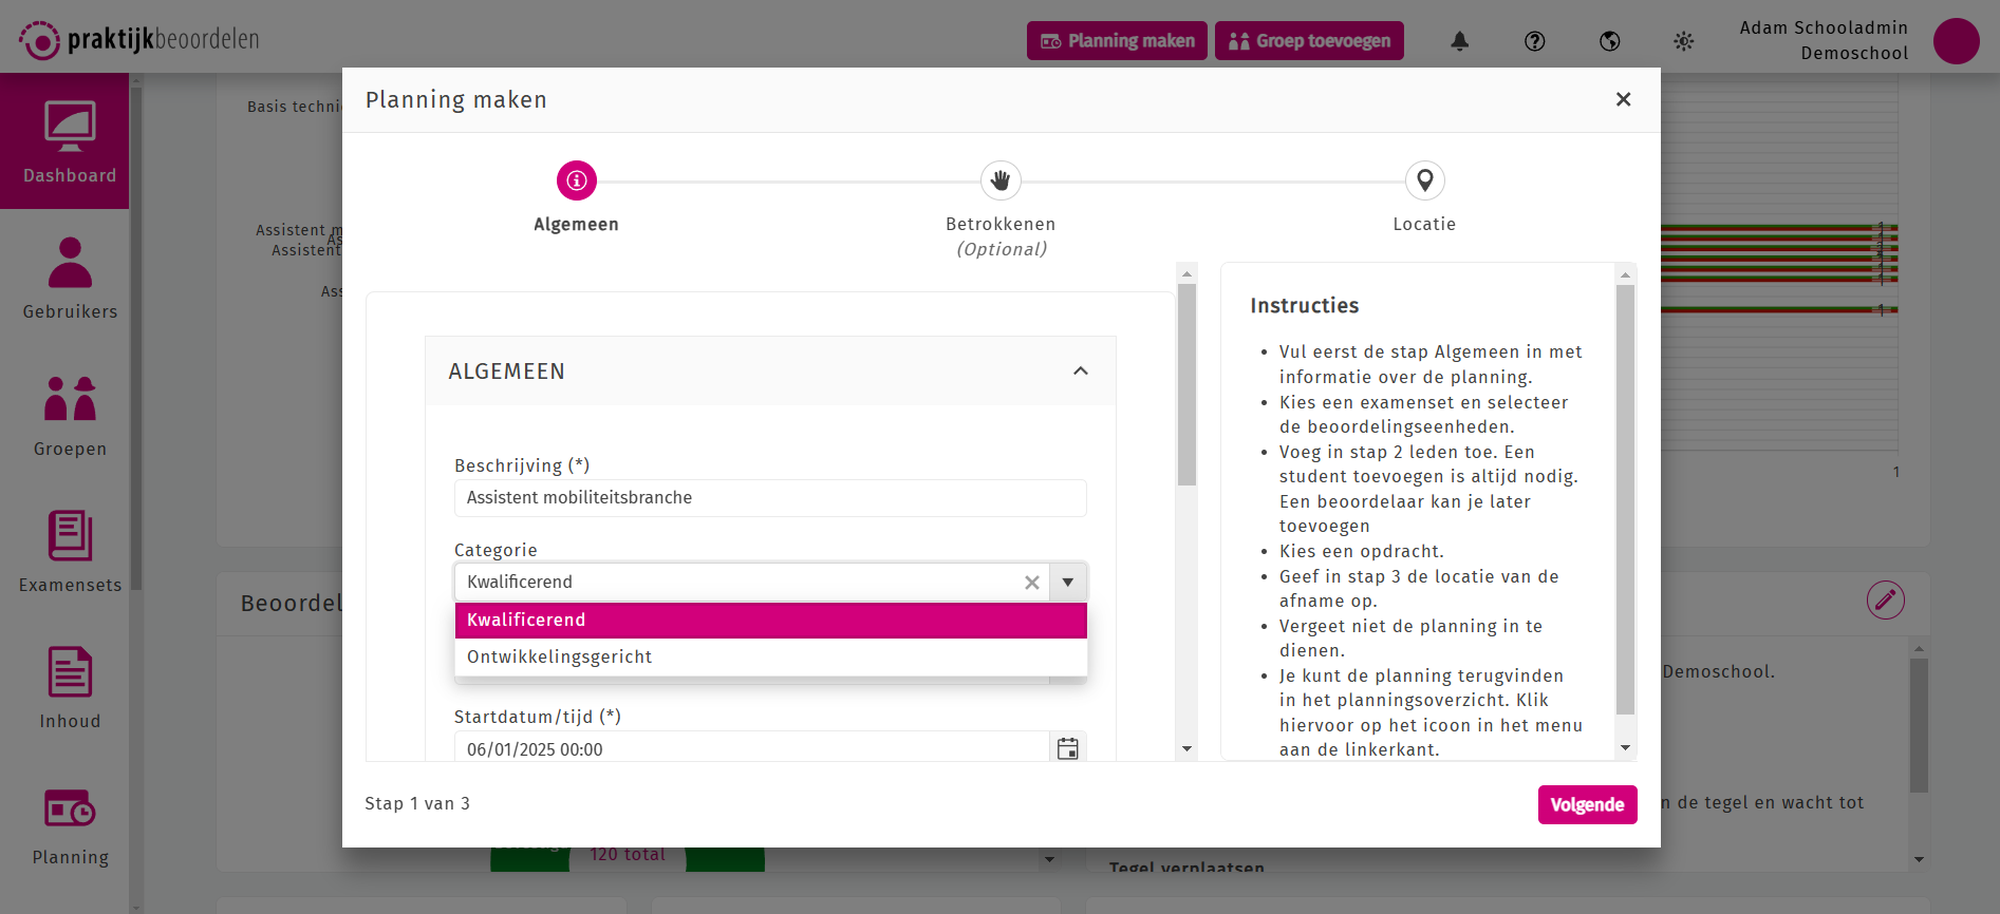Jump to the Locatie step
The height and width of the screenshot is (914, 2000).
point(1424,181)
